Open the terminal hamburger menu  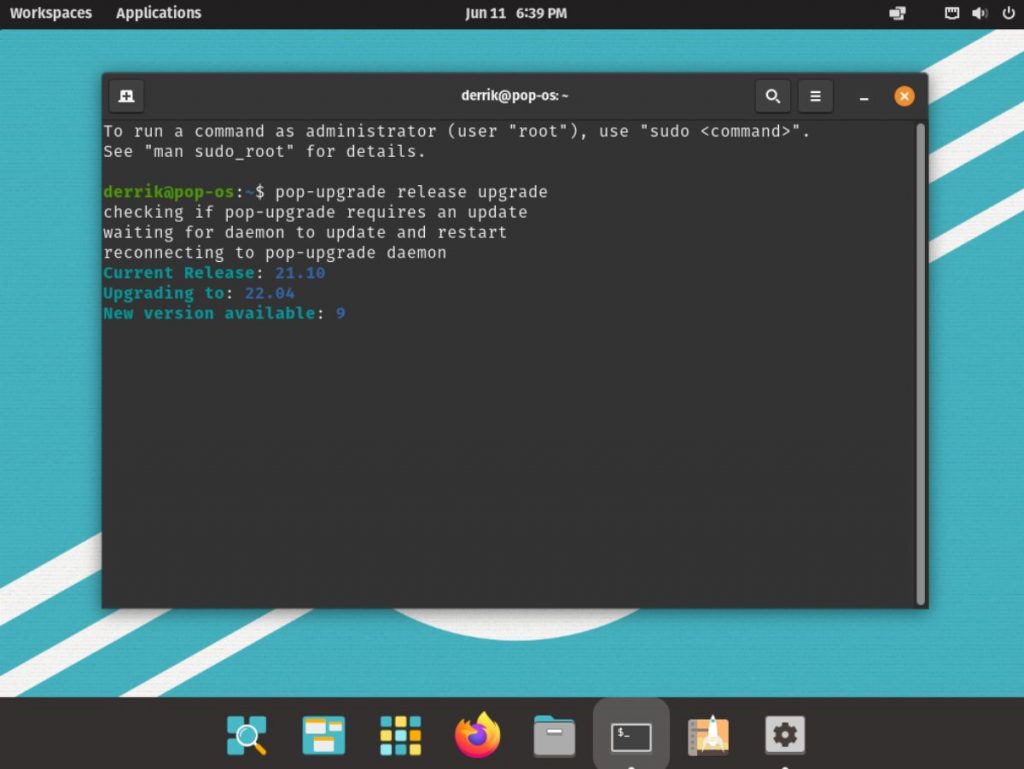[816, 96]
